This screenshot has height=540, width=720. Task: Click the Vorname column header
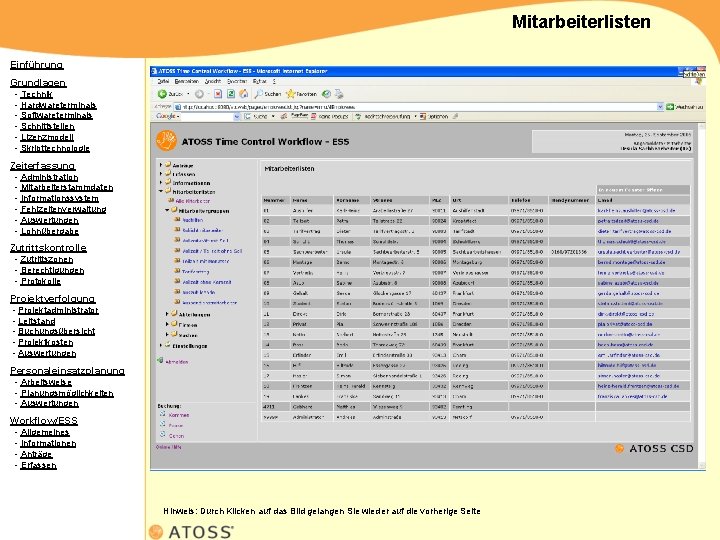(352, 200)
